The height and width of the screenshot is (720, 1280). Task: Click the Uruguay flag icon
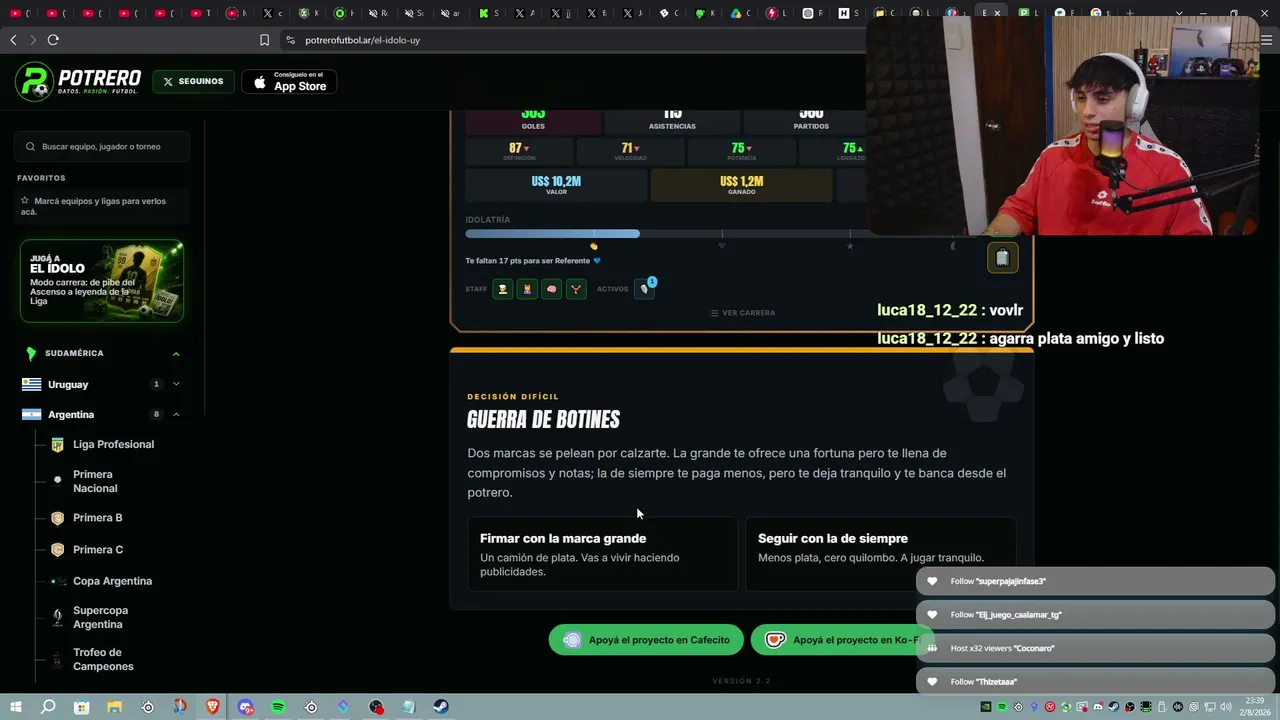pos(32,384)
